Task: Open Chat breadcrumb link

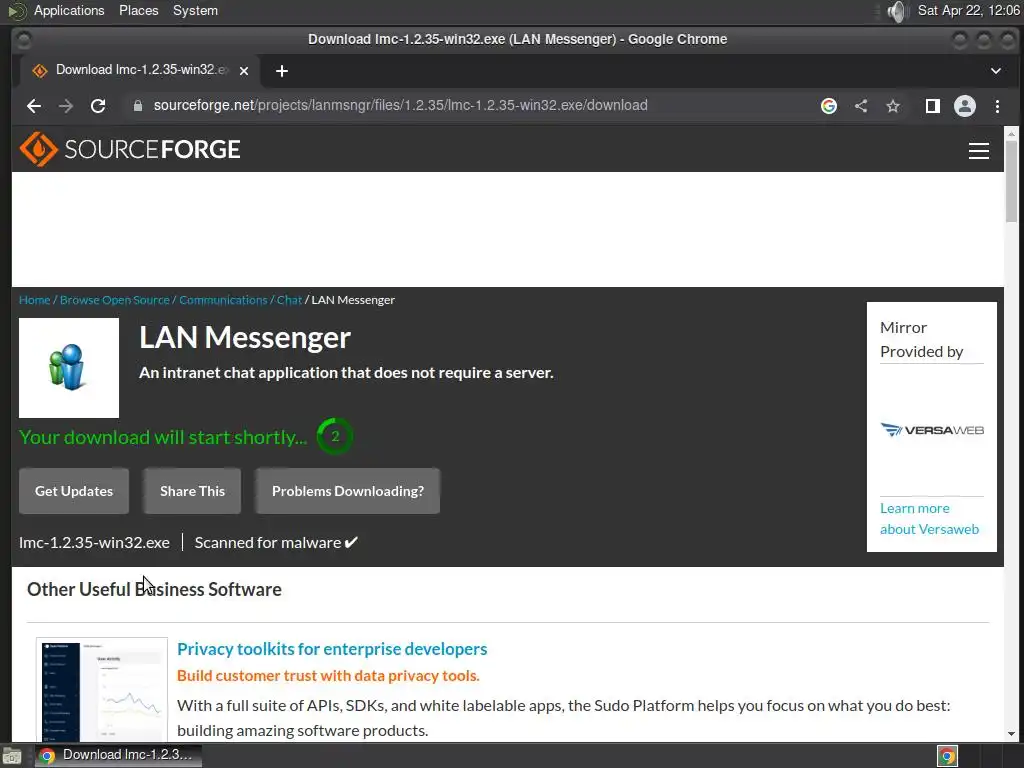Action: [x=289, y=300]
